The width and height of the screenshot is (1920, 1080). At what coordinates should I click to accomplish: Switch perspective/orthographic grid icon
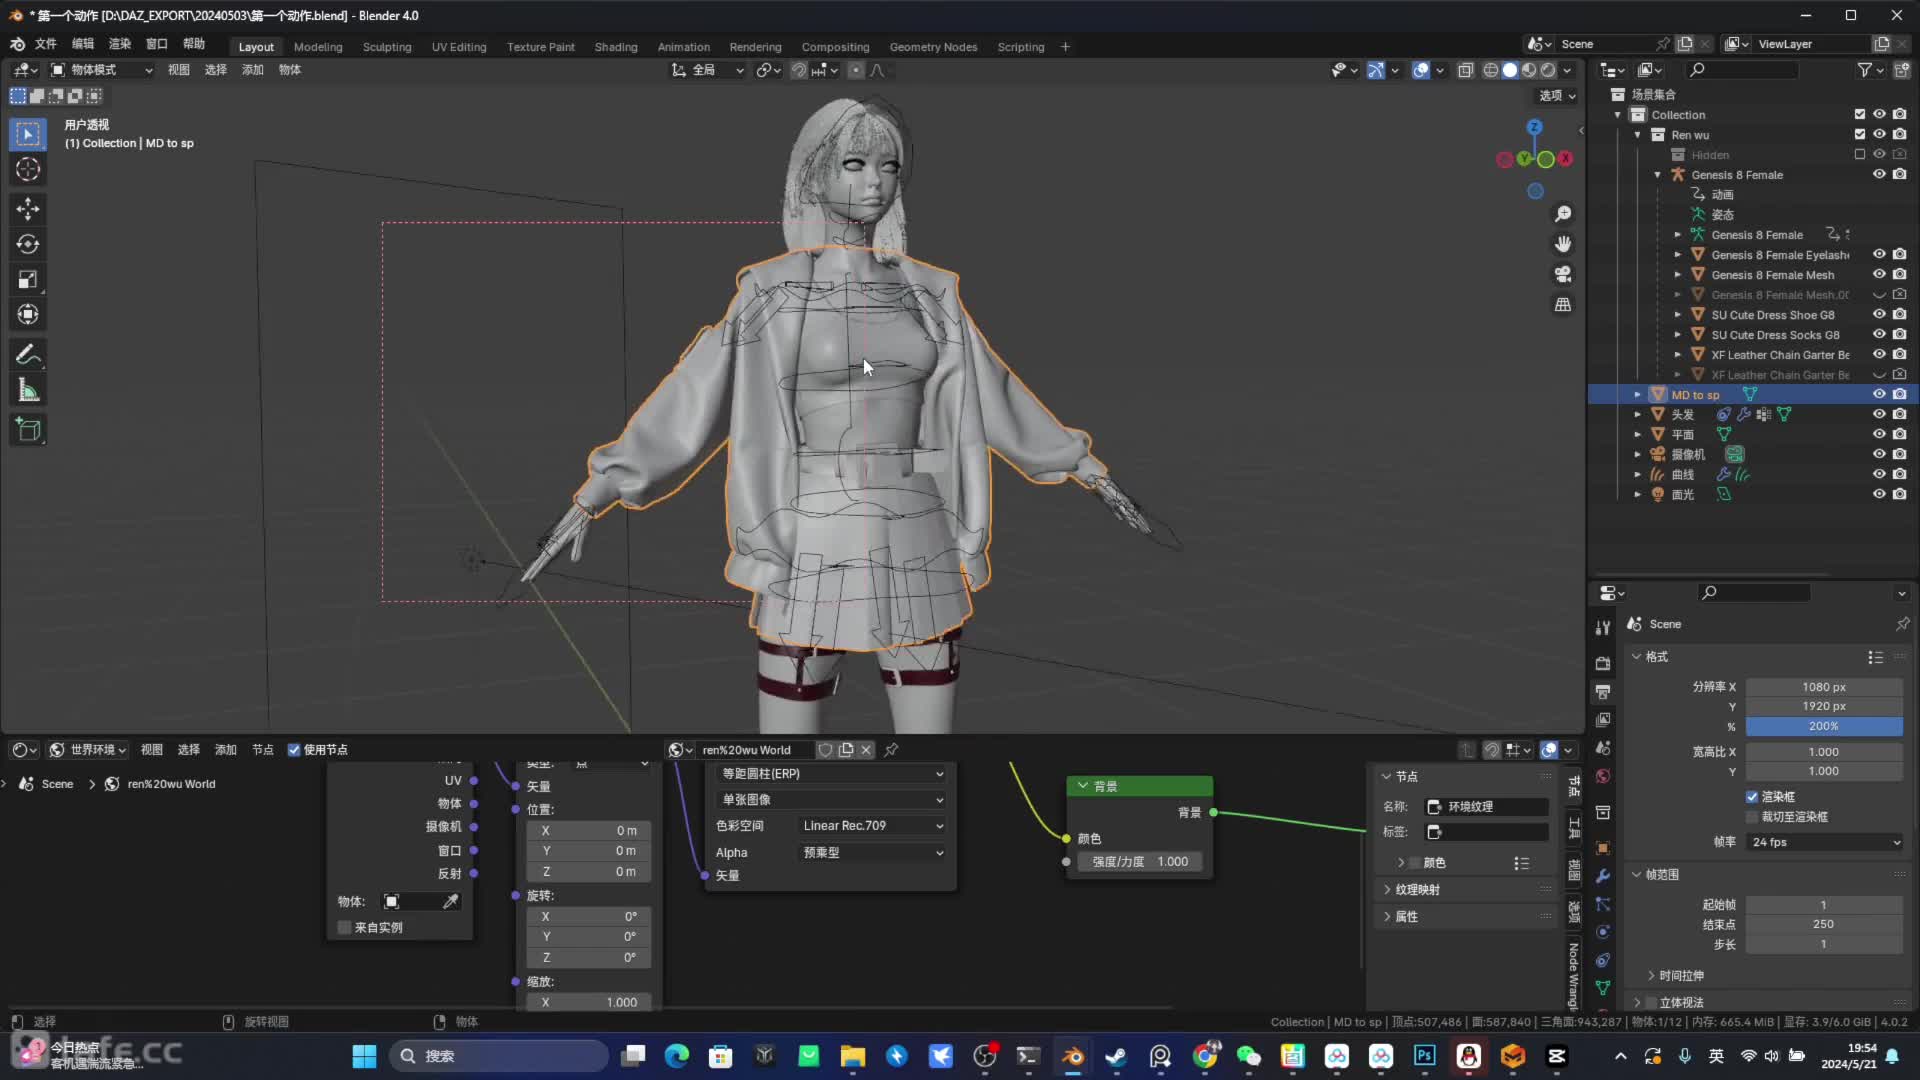[x=1563, y=304]
